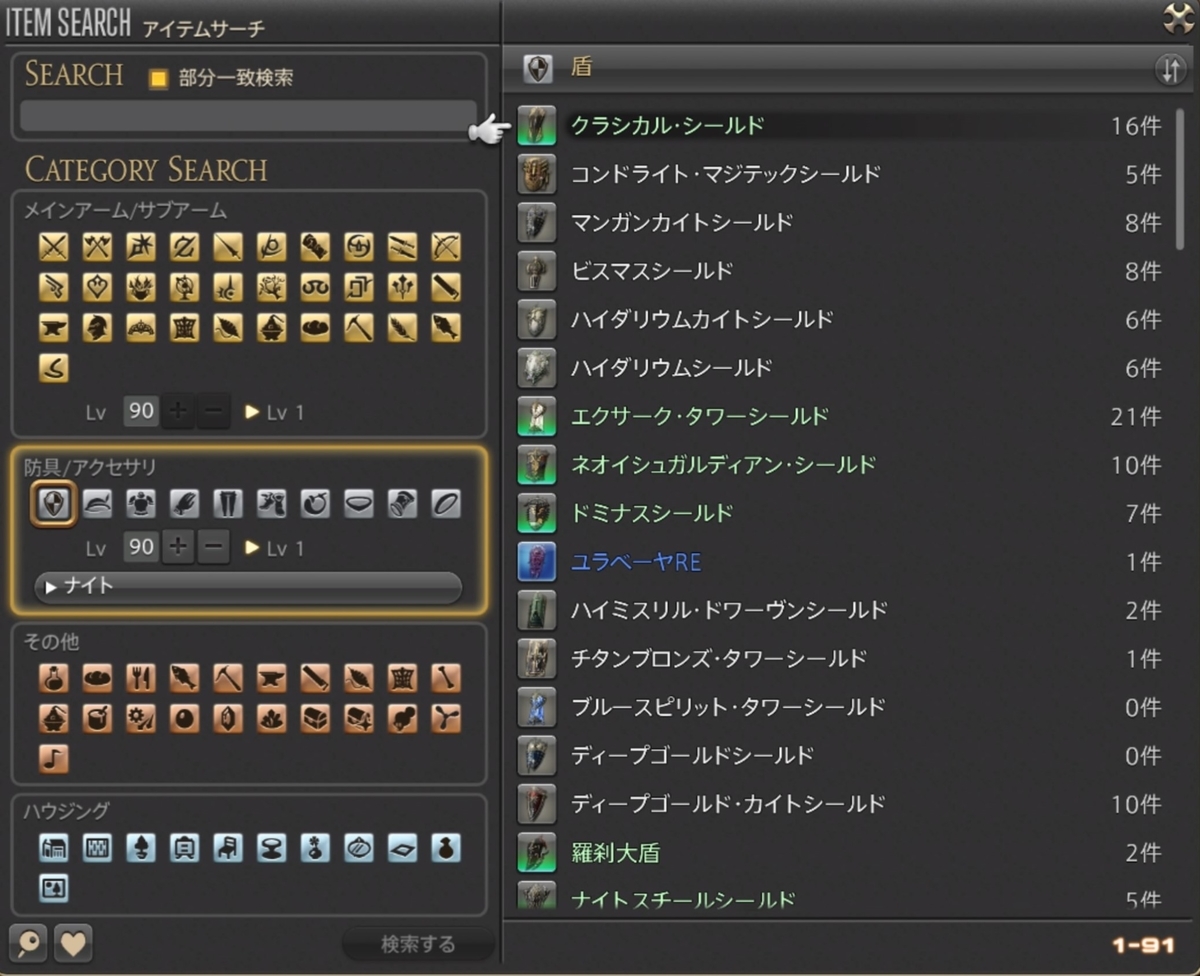Choose ビスマスシールド from results
Screen dimensions: 1200x976
coord(842,271)
